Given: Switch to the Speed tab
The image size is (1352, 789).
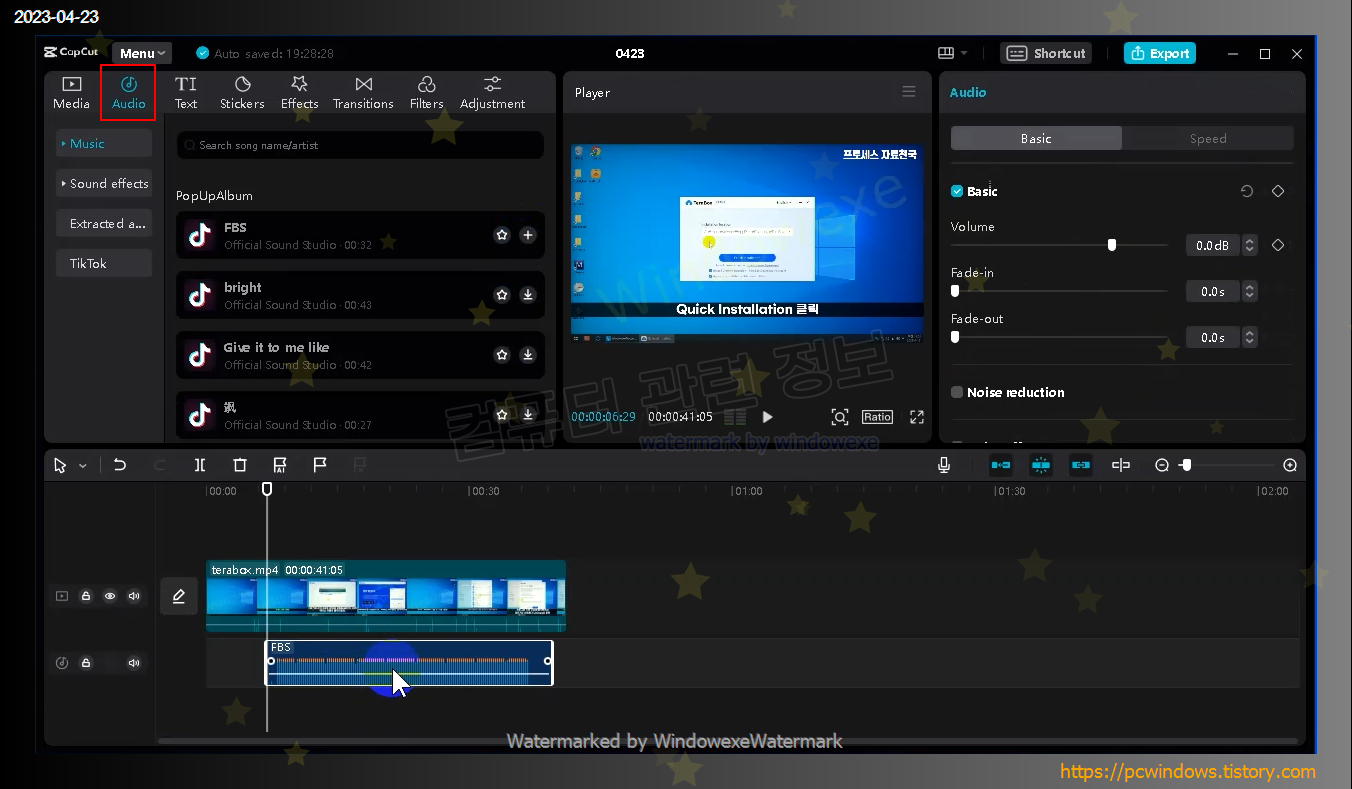Looking at the screenshot, I should point(1208,139).
